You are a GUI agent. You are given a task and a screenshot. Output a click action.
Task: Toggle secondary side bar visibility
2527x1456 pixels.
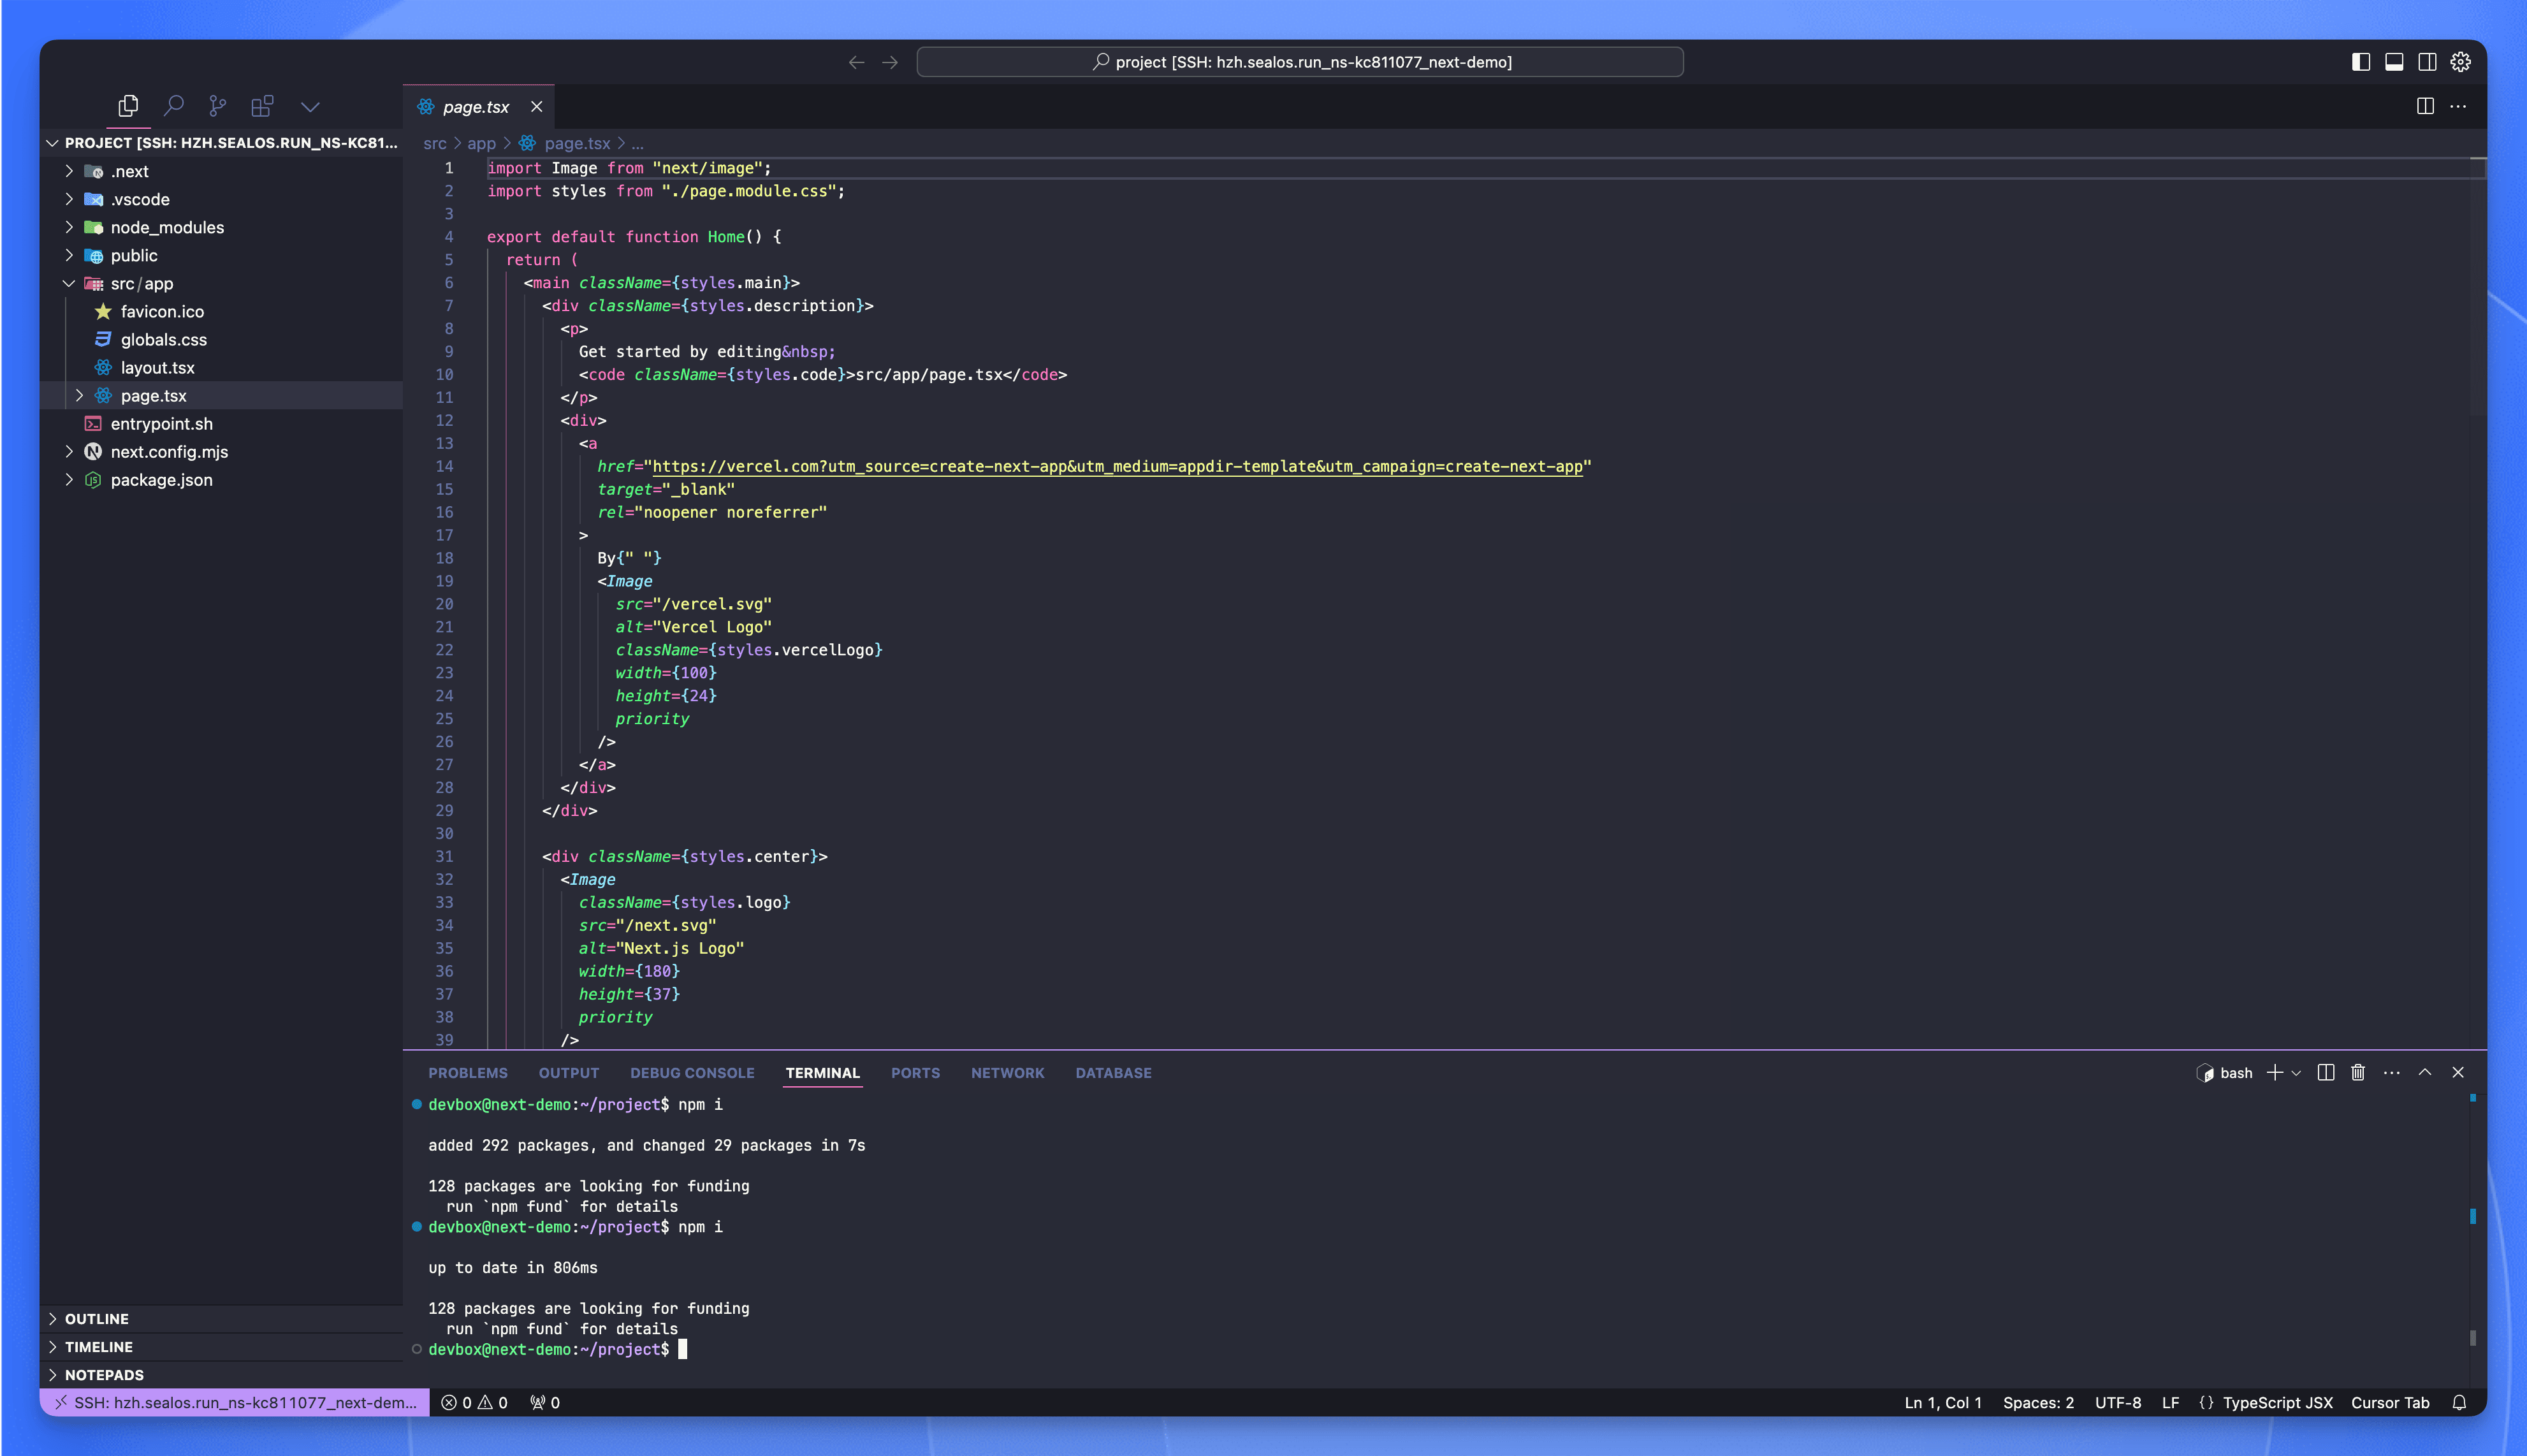pos(2426,62)
